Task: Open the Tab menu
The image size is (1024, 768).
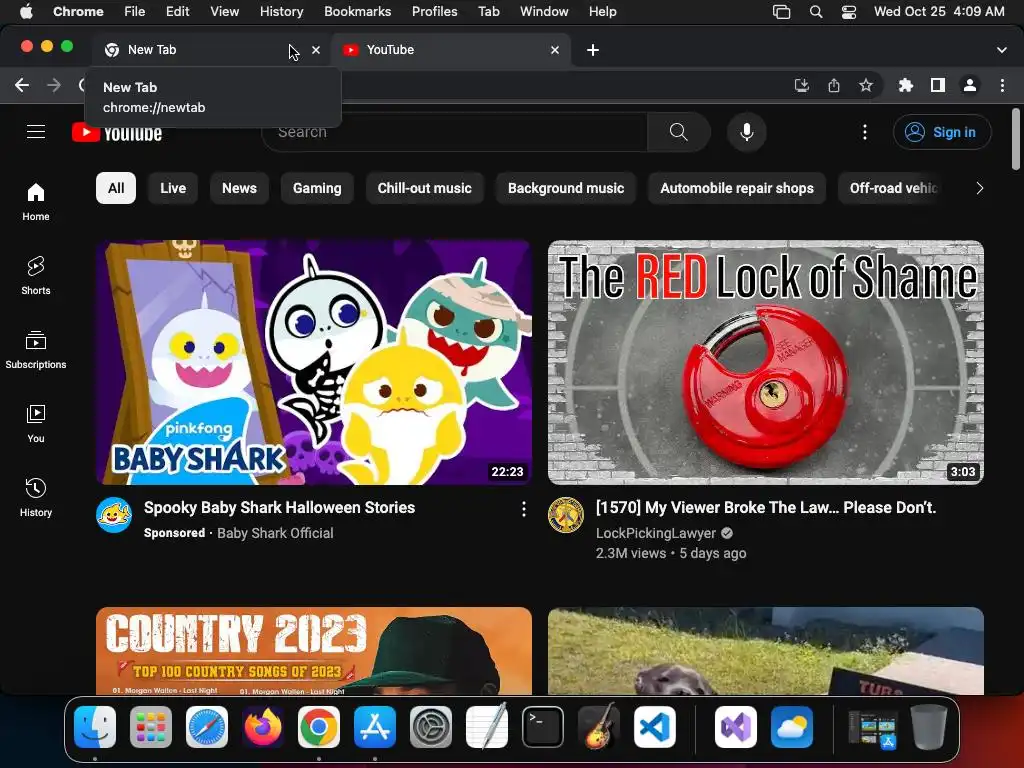Action: [488, 11]
